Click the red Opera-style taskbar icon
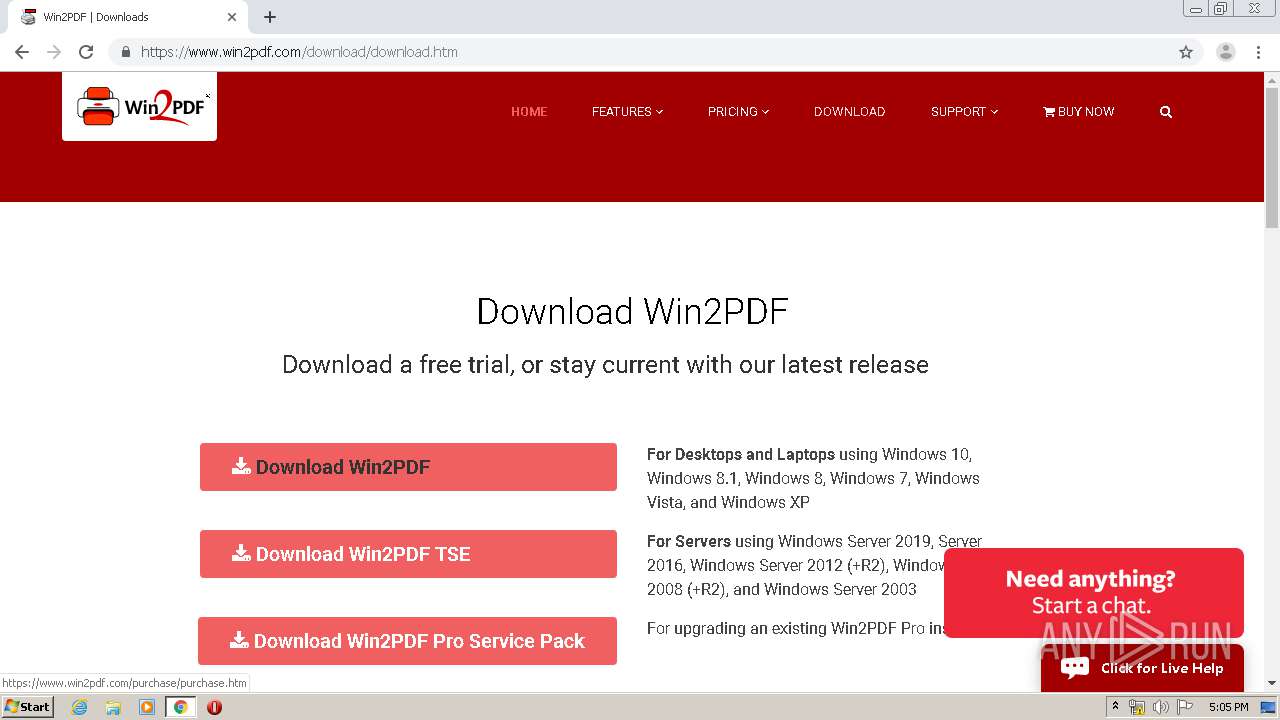Image resolution: width=1280 pixels, height=720 pixels. pos(214,707)
